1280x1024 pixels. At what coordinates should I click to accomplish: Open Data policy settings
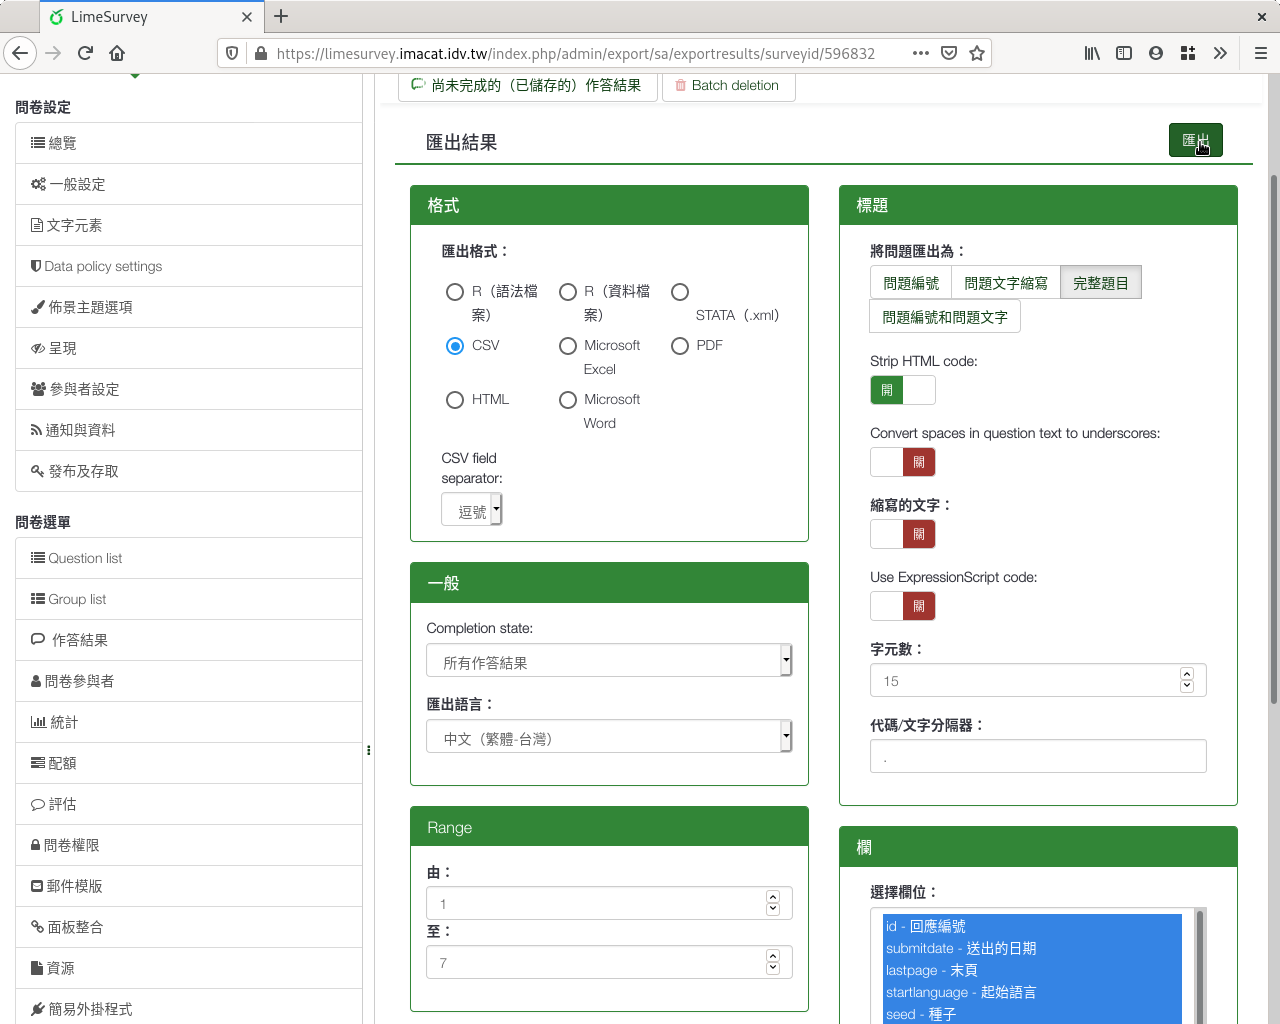point(189,266)
